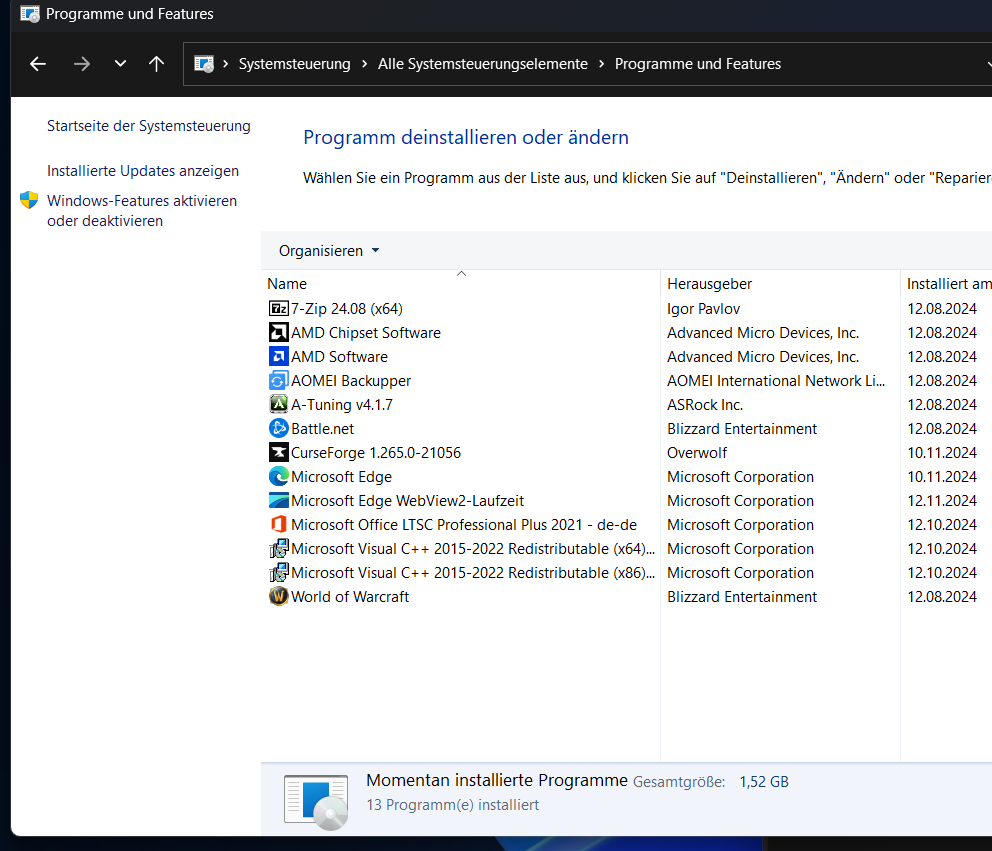Image resolution: width=992 pixels, height=851 pixels.
Task: Click the Edge WebView2-Laufzeit icon
Action: click(278, 500)
